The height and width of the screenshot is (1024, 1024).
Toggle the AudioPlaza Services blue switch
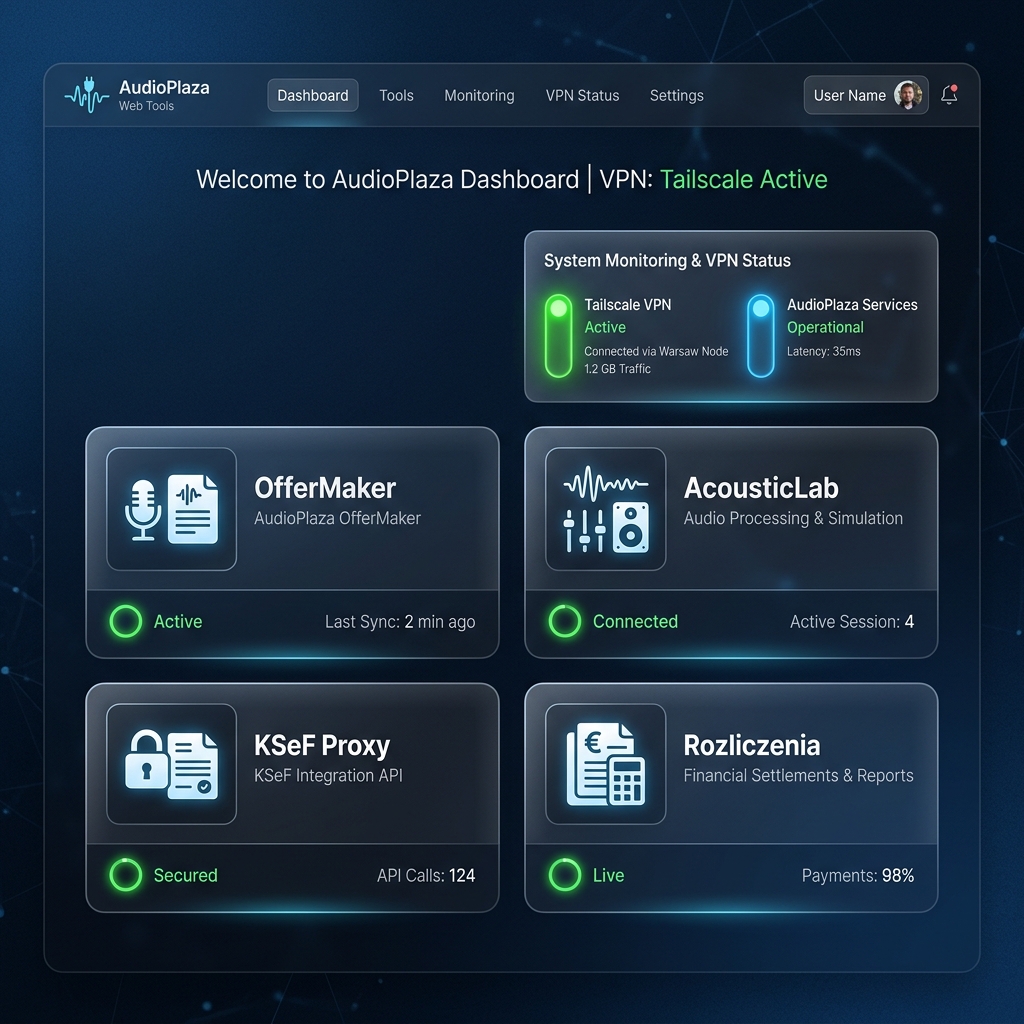pyautogui.click(x=761, y=336)
